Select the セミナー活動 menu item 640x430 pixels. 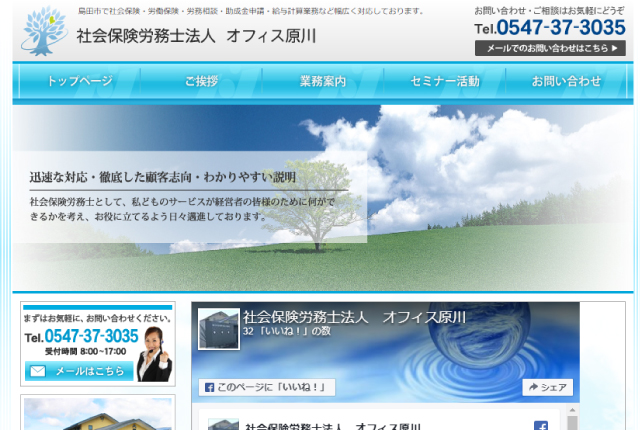[444, 81]
